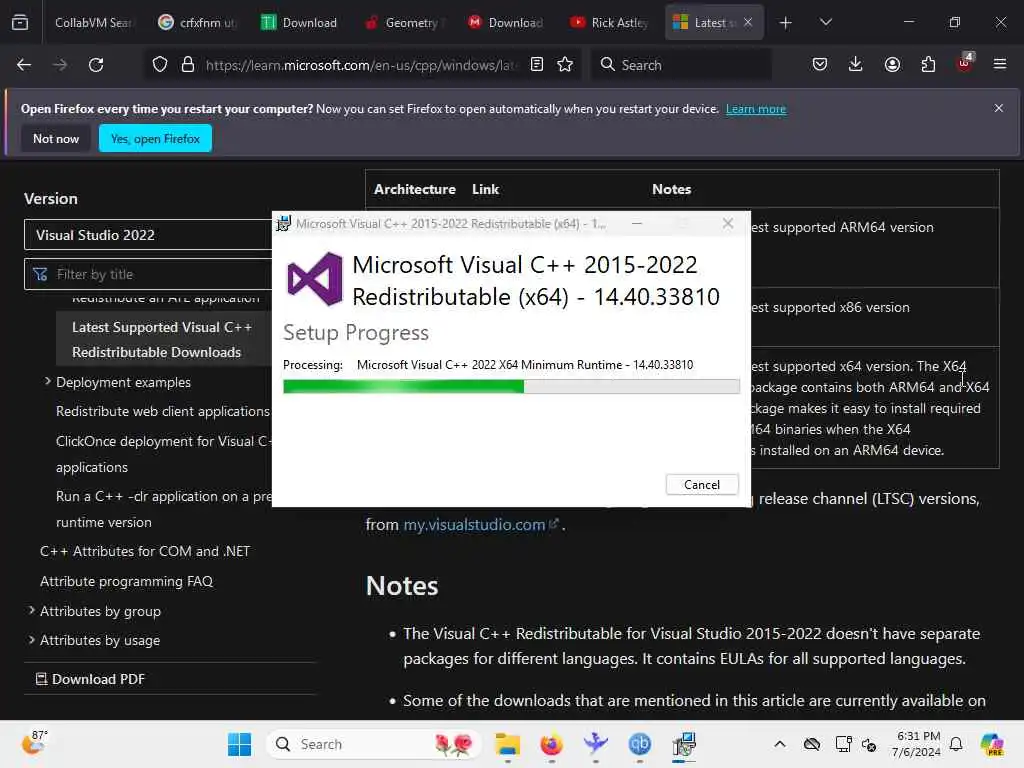Open the notifications bell icon
The height and width of the screenshot is (768, 1024).
coord(956,744)
